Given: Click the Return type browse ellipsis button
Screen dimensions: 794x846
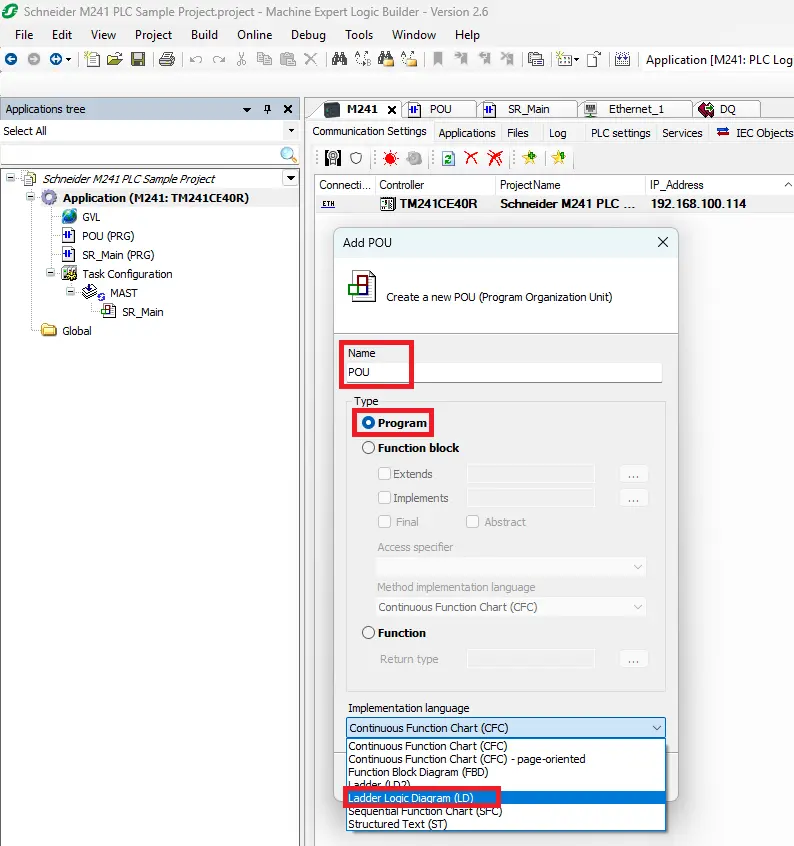Looking at the screenshot, I should click(x=633, y=659).
